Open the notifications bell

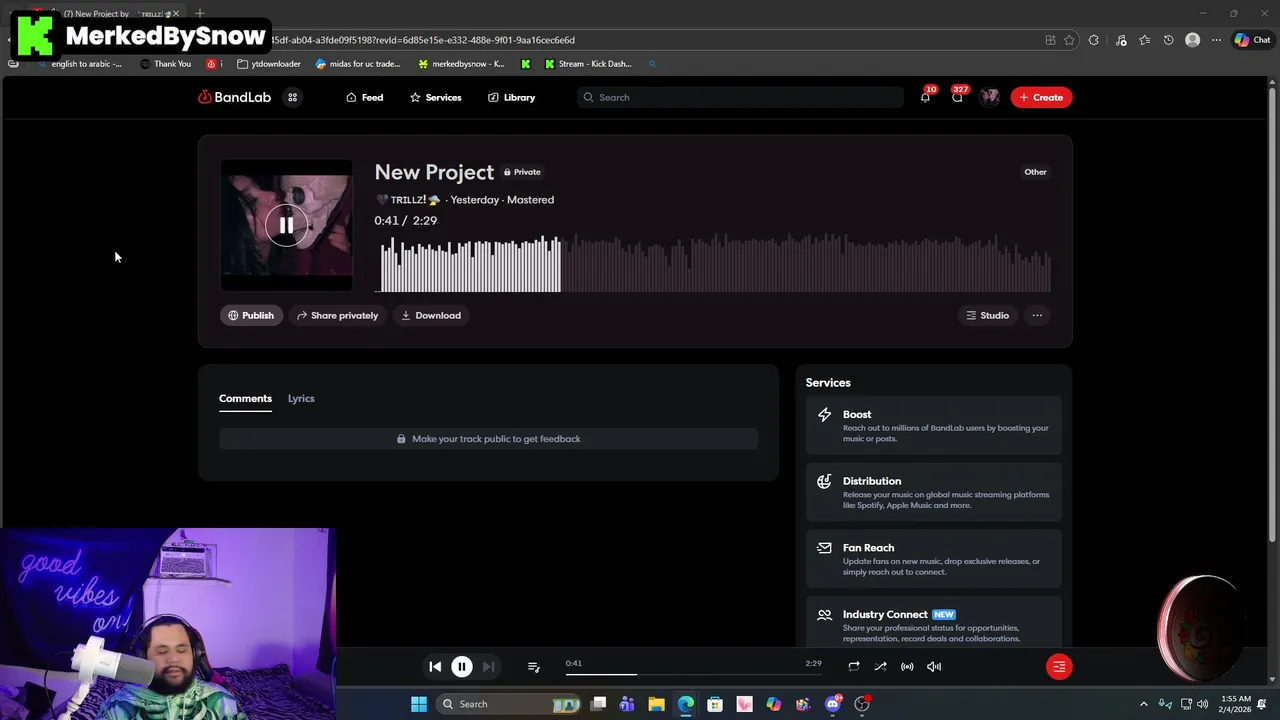[926, 97]
